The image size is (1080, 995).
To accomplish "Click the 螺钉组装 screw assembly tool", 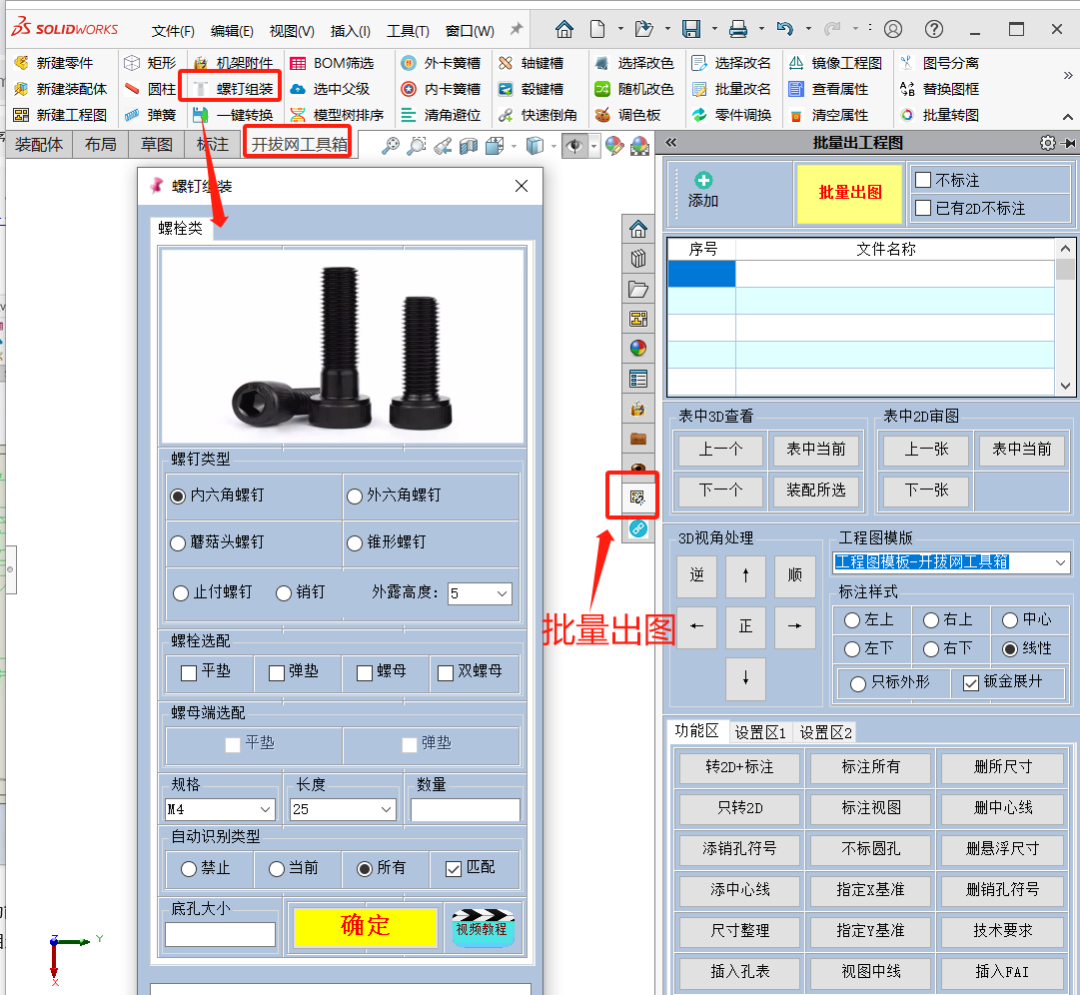I will click(x=234, y=89).
